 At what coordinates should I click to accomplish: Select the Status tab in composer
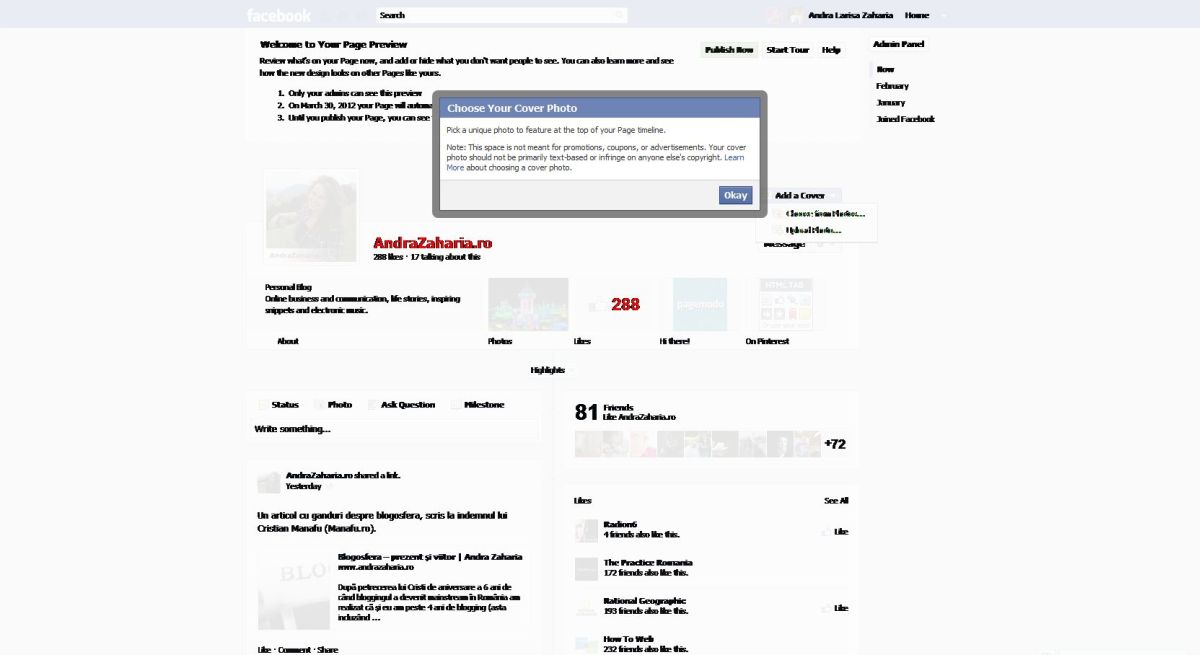coord(278,405)
